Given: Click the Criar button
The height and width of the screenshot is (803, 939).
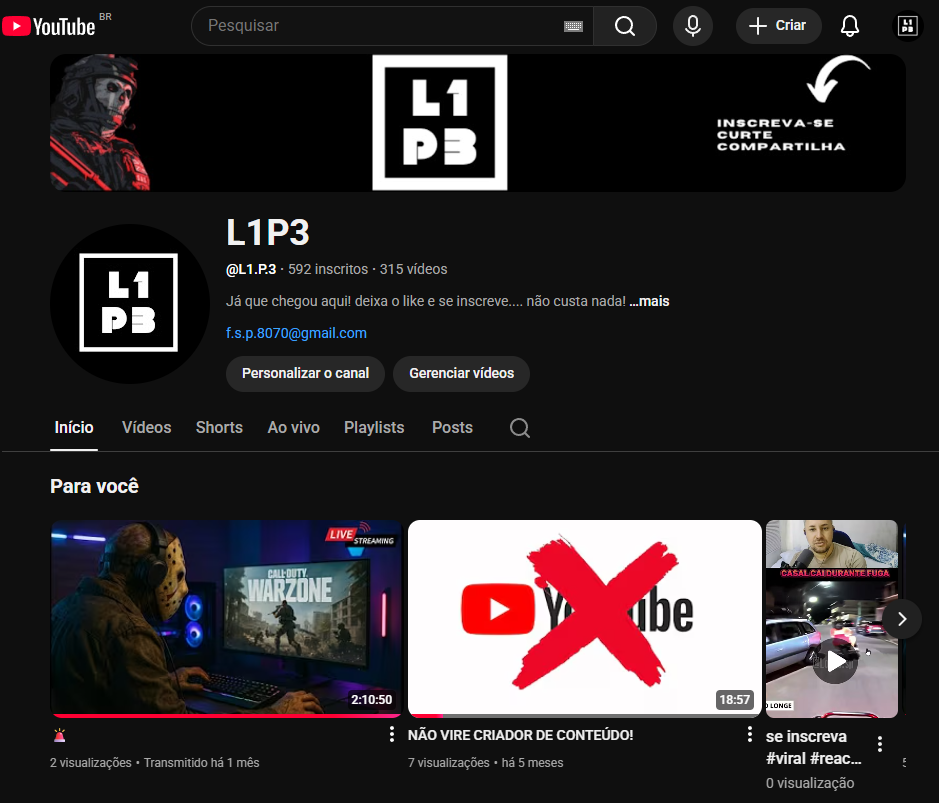Looking at the screenshot, I should coord(779,26).
